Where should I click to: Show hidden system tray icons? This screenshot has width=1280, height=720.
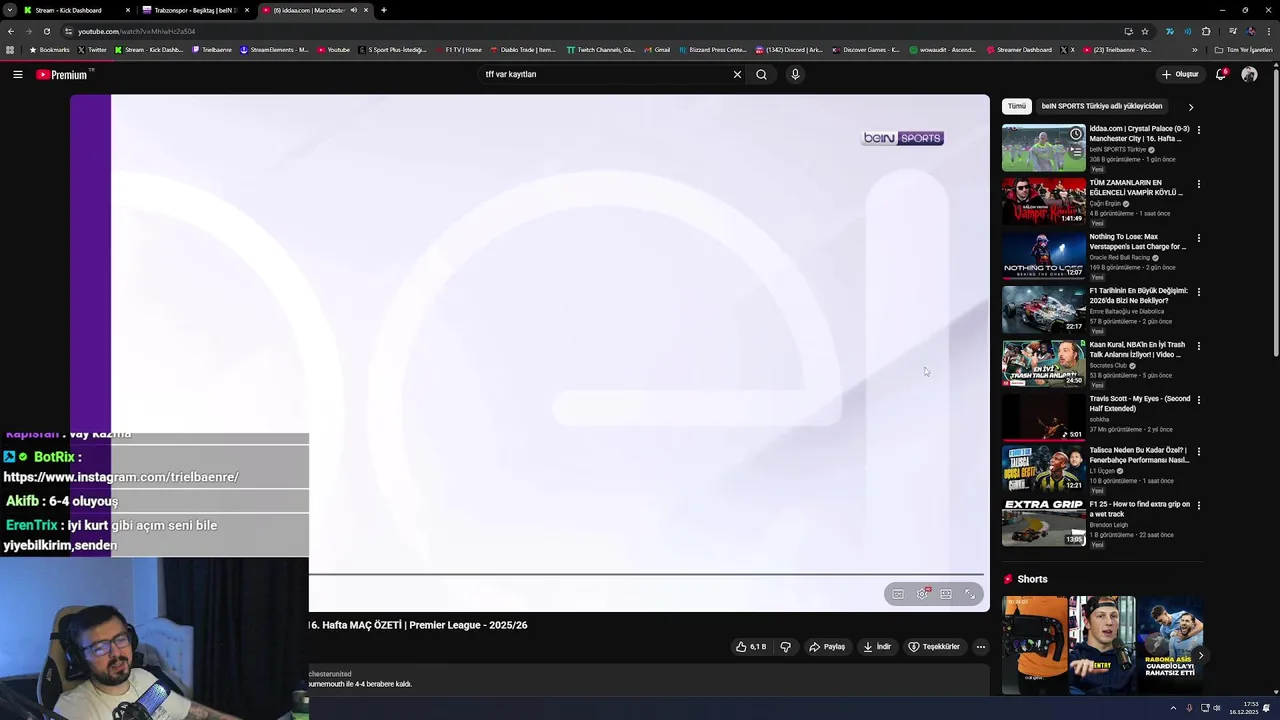click(x=1173, y=708)
